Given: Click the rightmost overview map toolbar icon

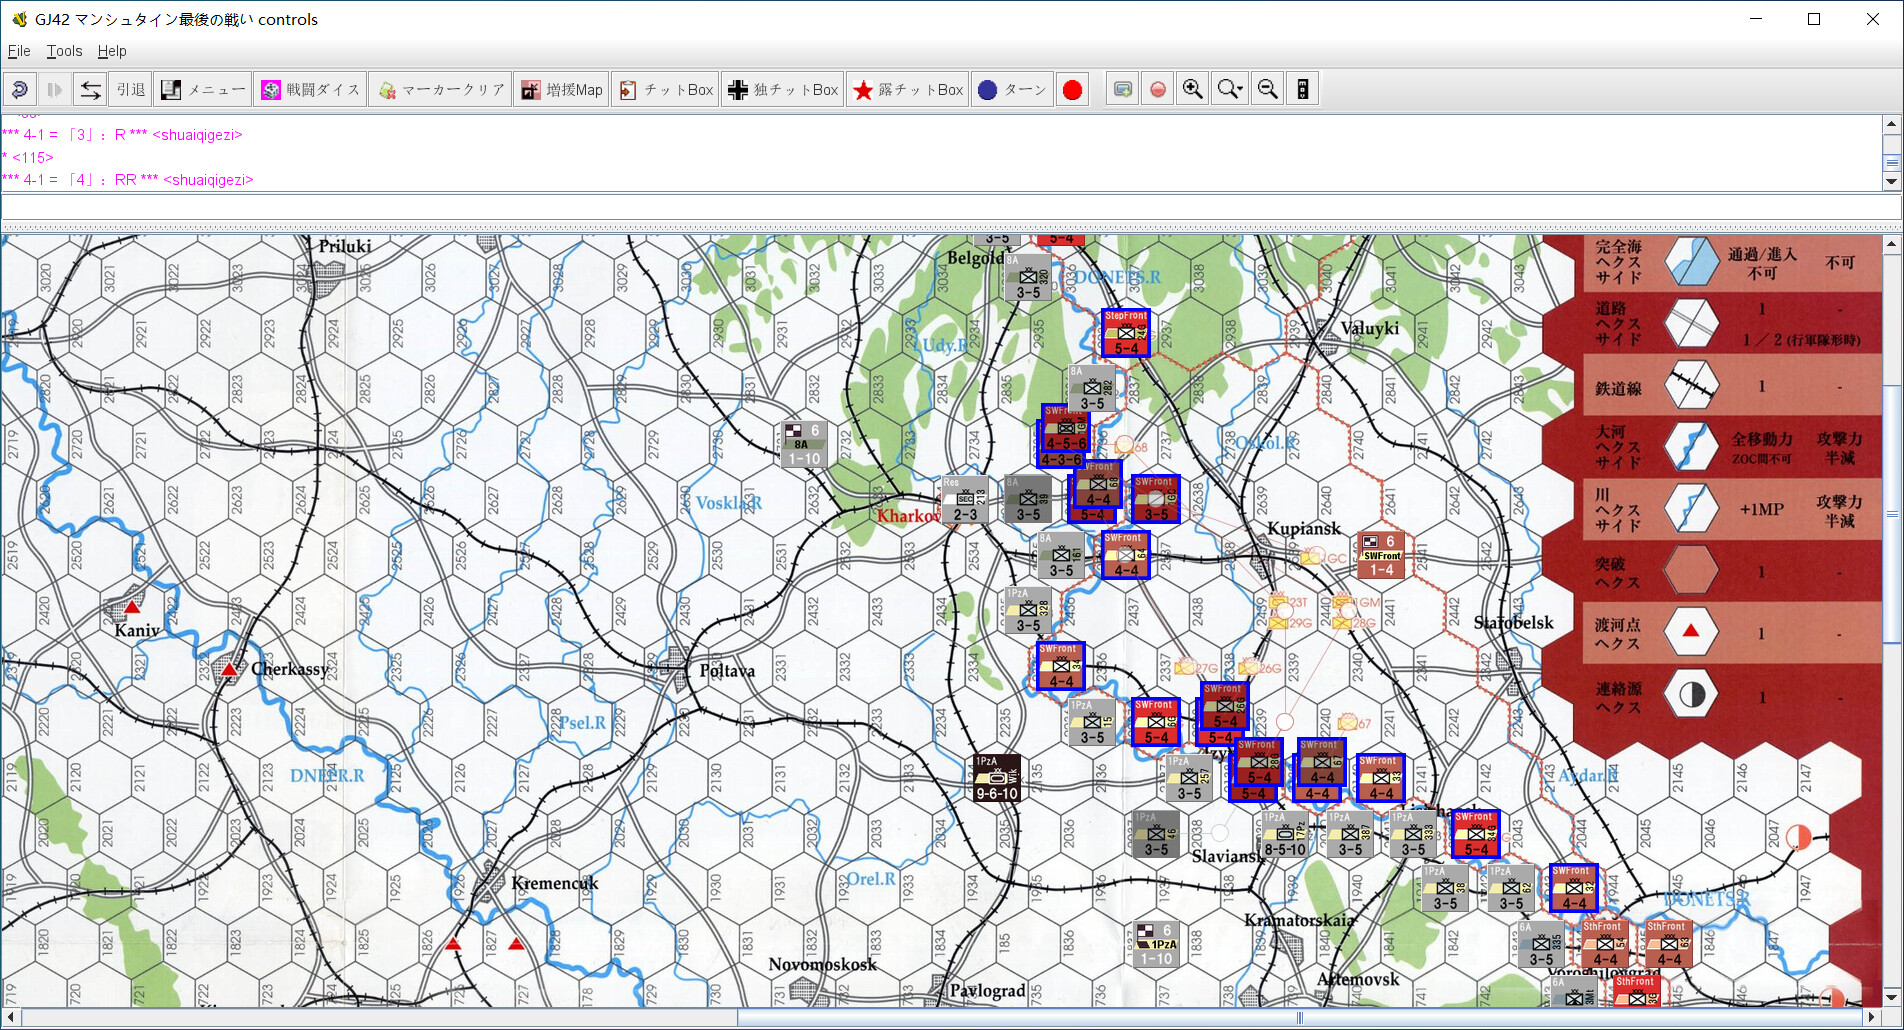Looking at the screenshot, I should 1303,90.
